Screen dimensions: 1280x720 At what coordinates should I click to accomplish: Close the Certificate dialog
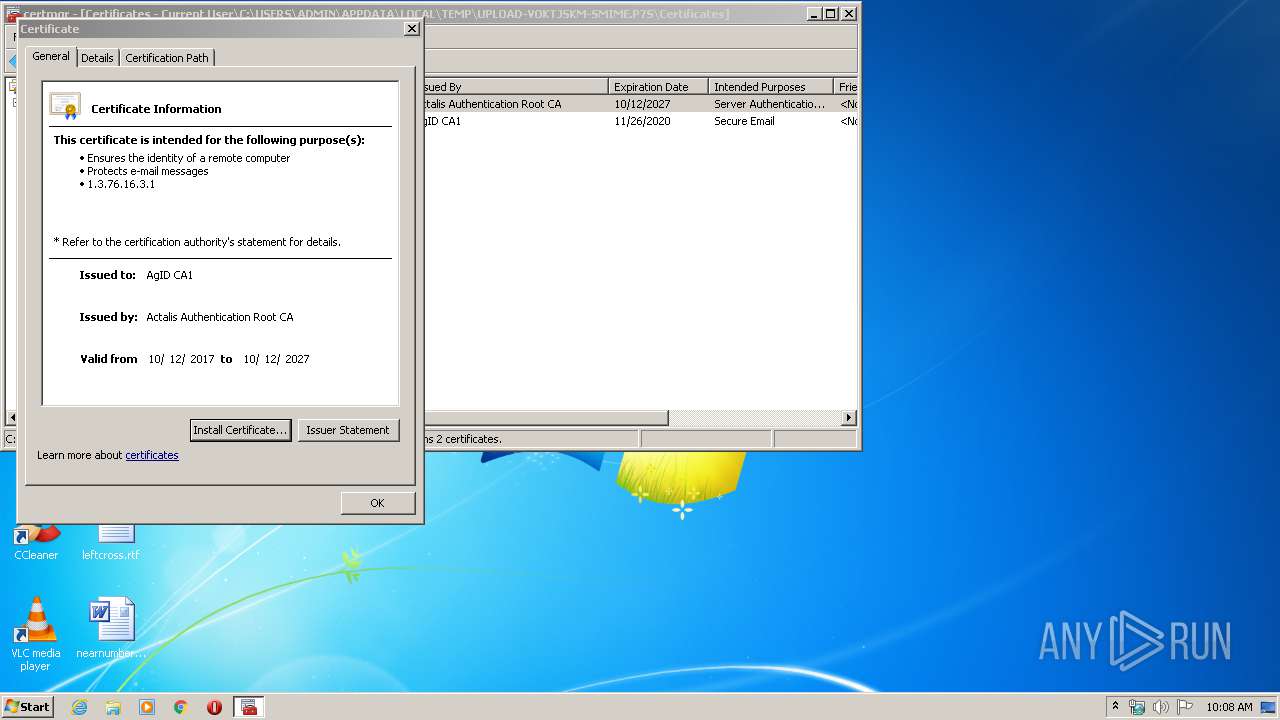tap(411, 29)
